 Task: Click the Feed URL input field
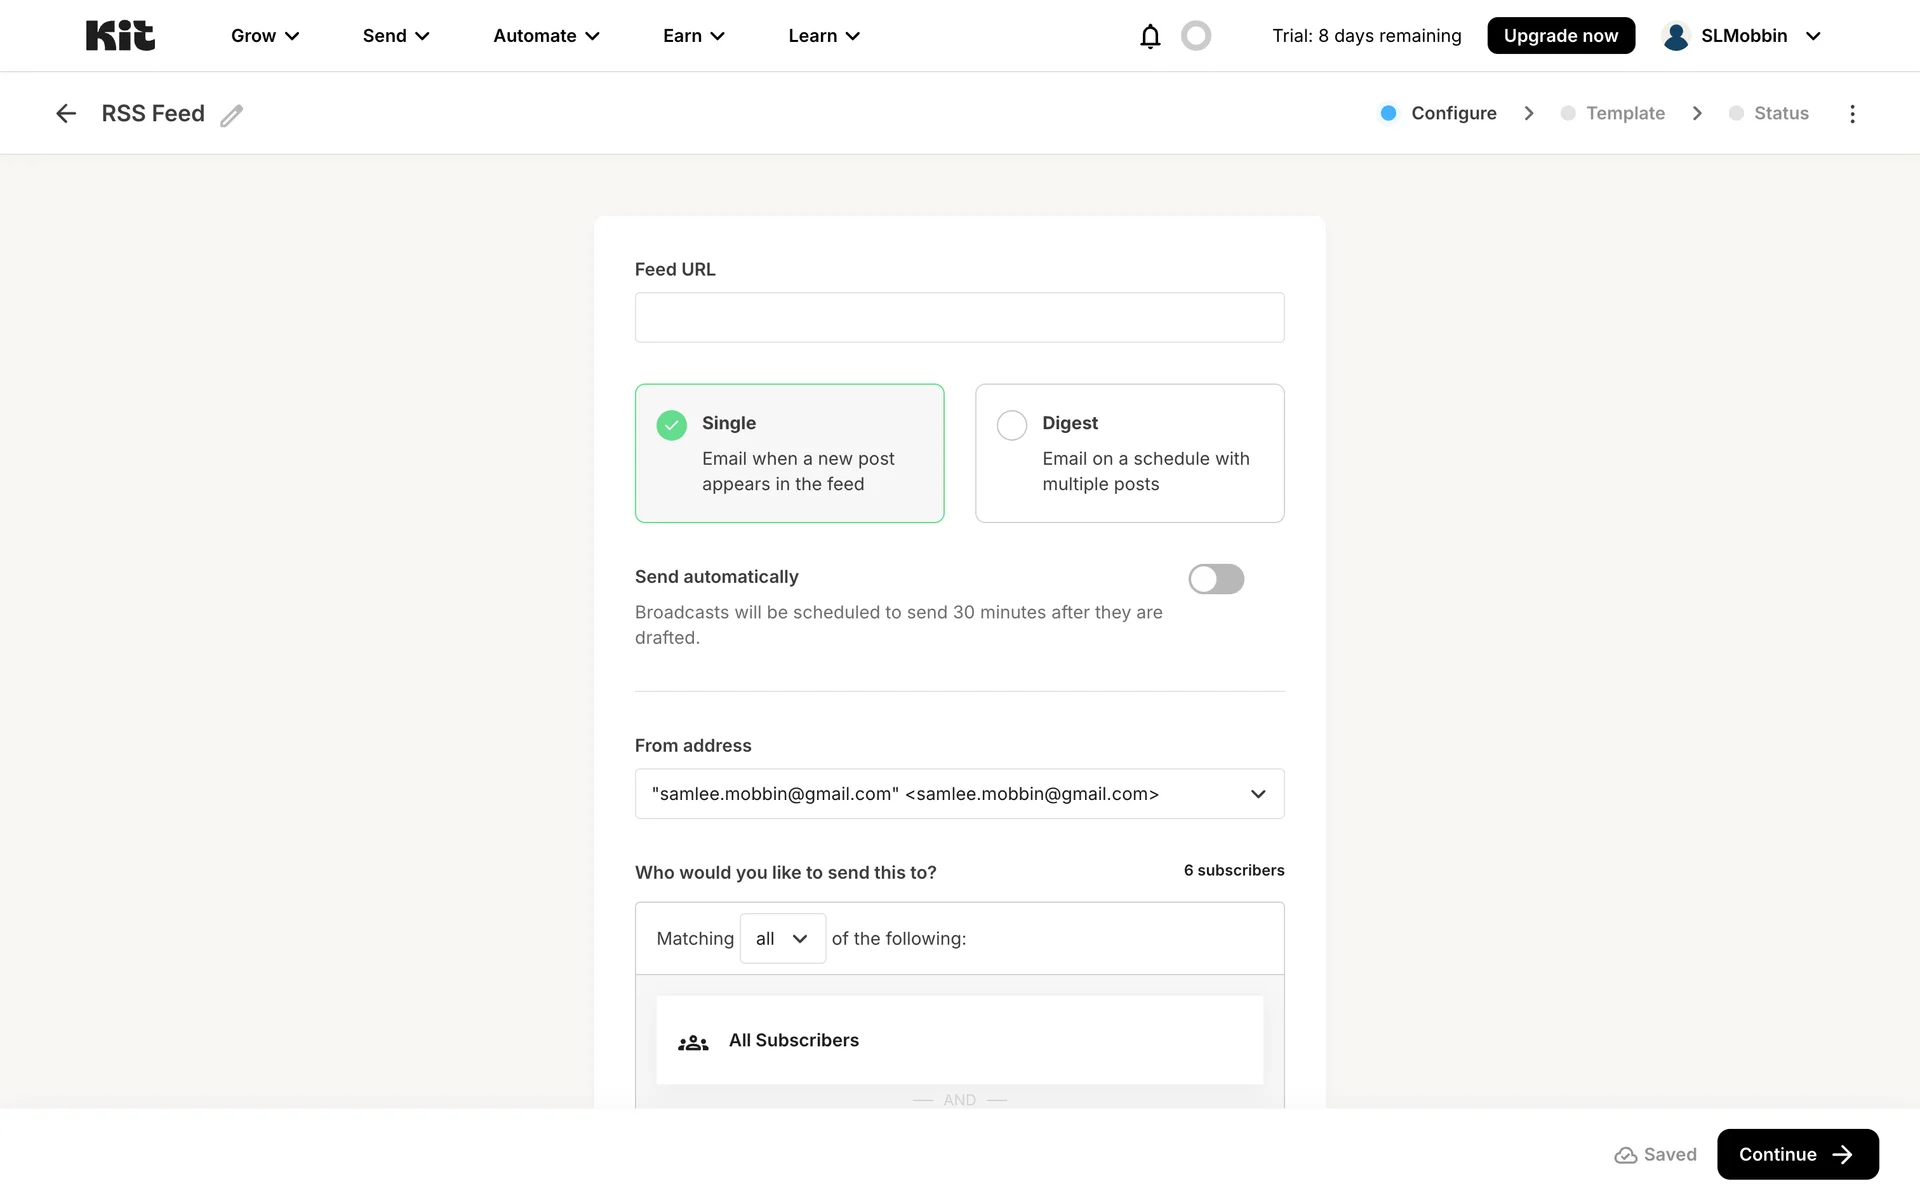(x=959, y=318)
